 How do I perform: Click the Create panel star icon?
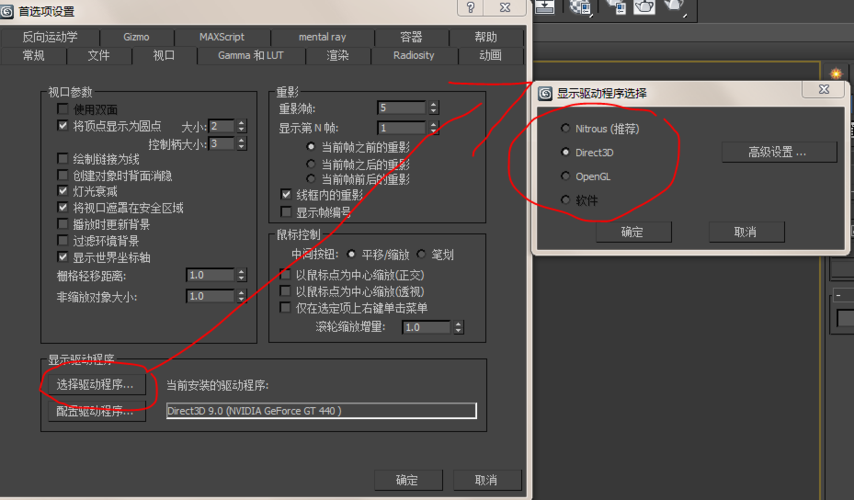coord(835,72)
